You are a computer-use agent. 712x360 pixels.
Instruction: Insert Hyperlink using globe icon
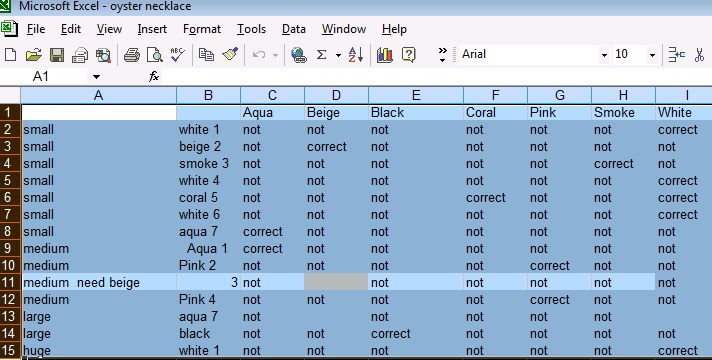pyautogui.click(x=298, y=55)
